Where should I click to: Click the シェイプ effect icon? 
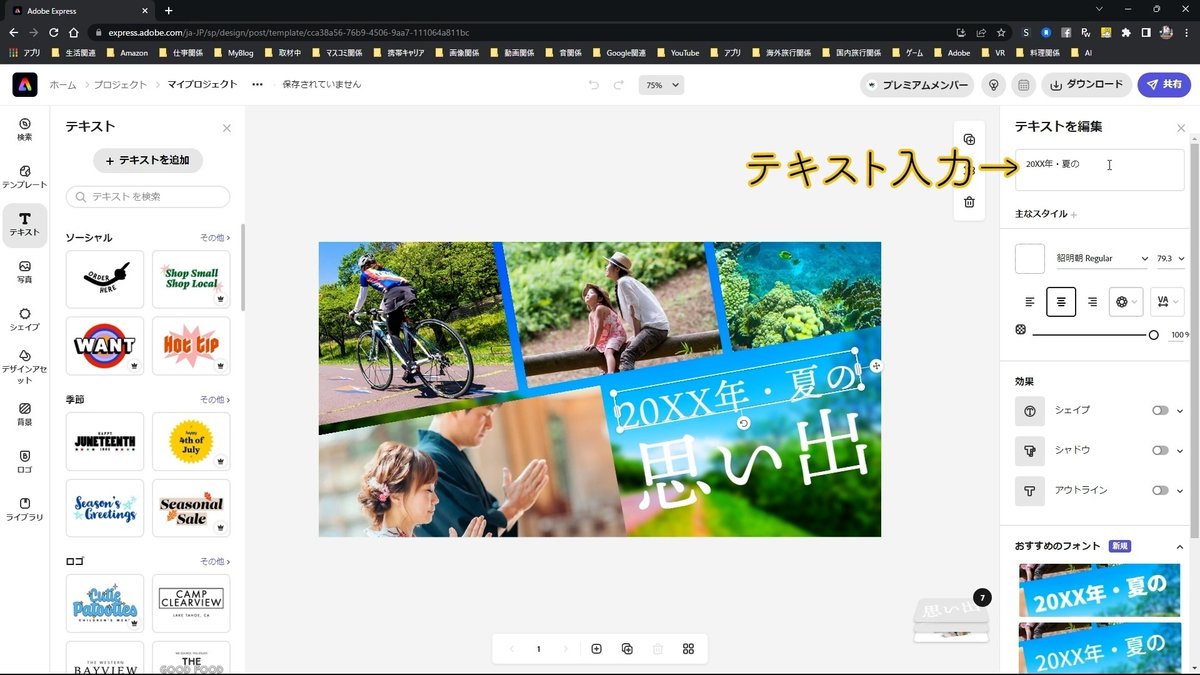(x=1030, y=410)
